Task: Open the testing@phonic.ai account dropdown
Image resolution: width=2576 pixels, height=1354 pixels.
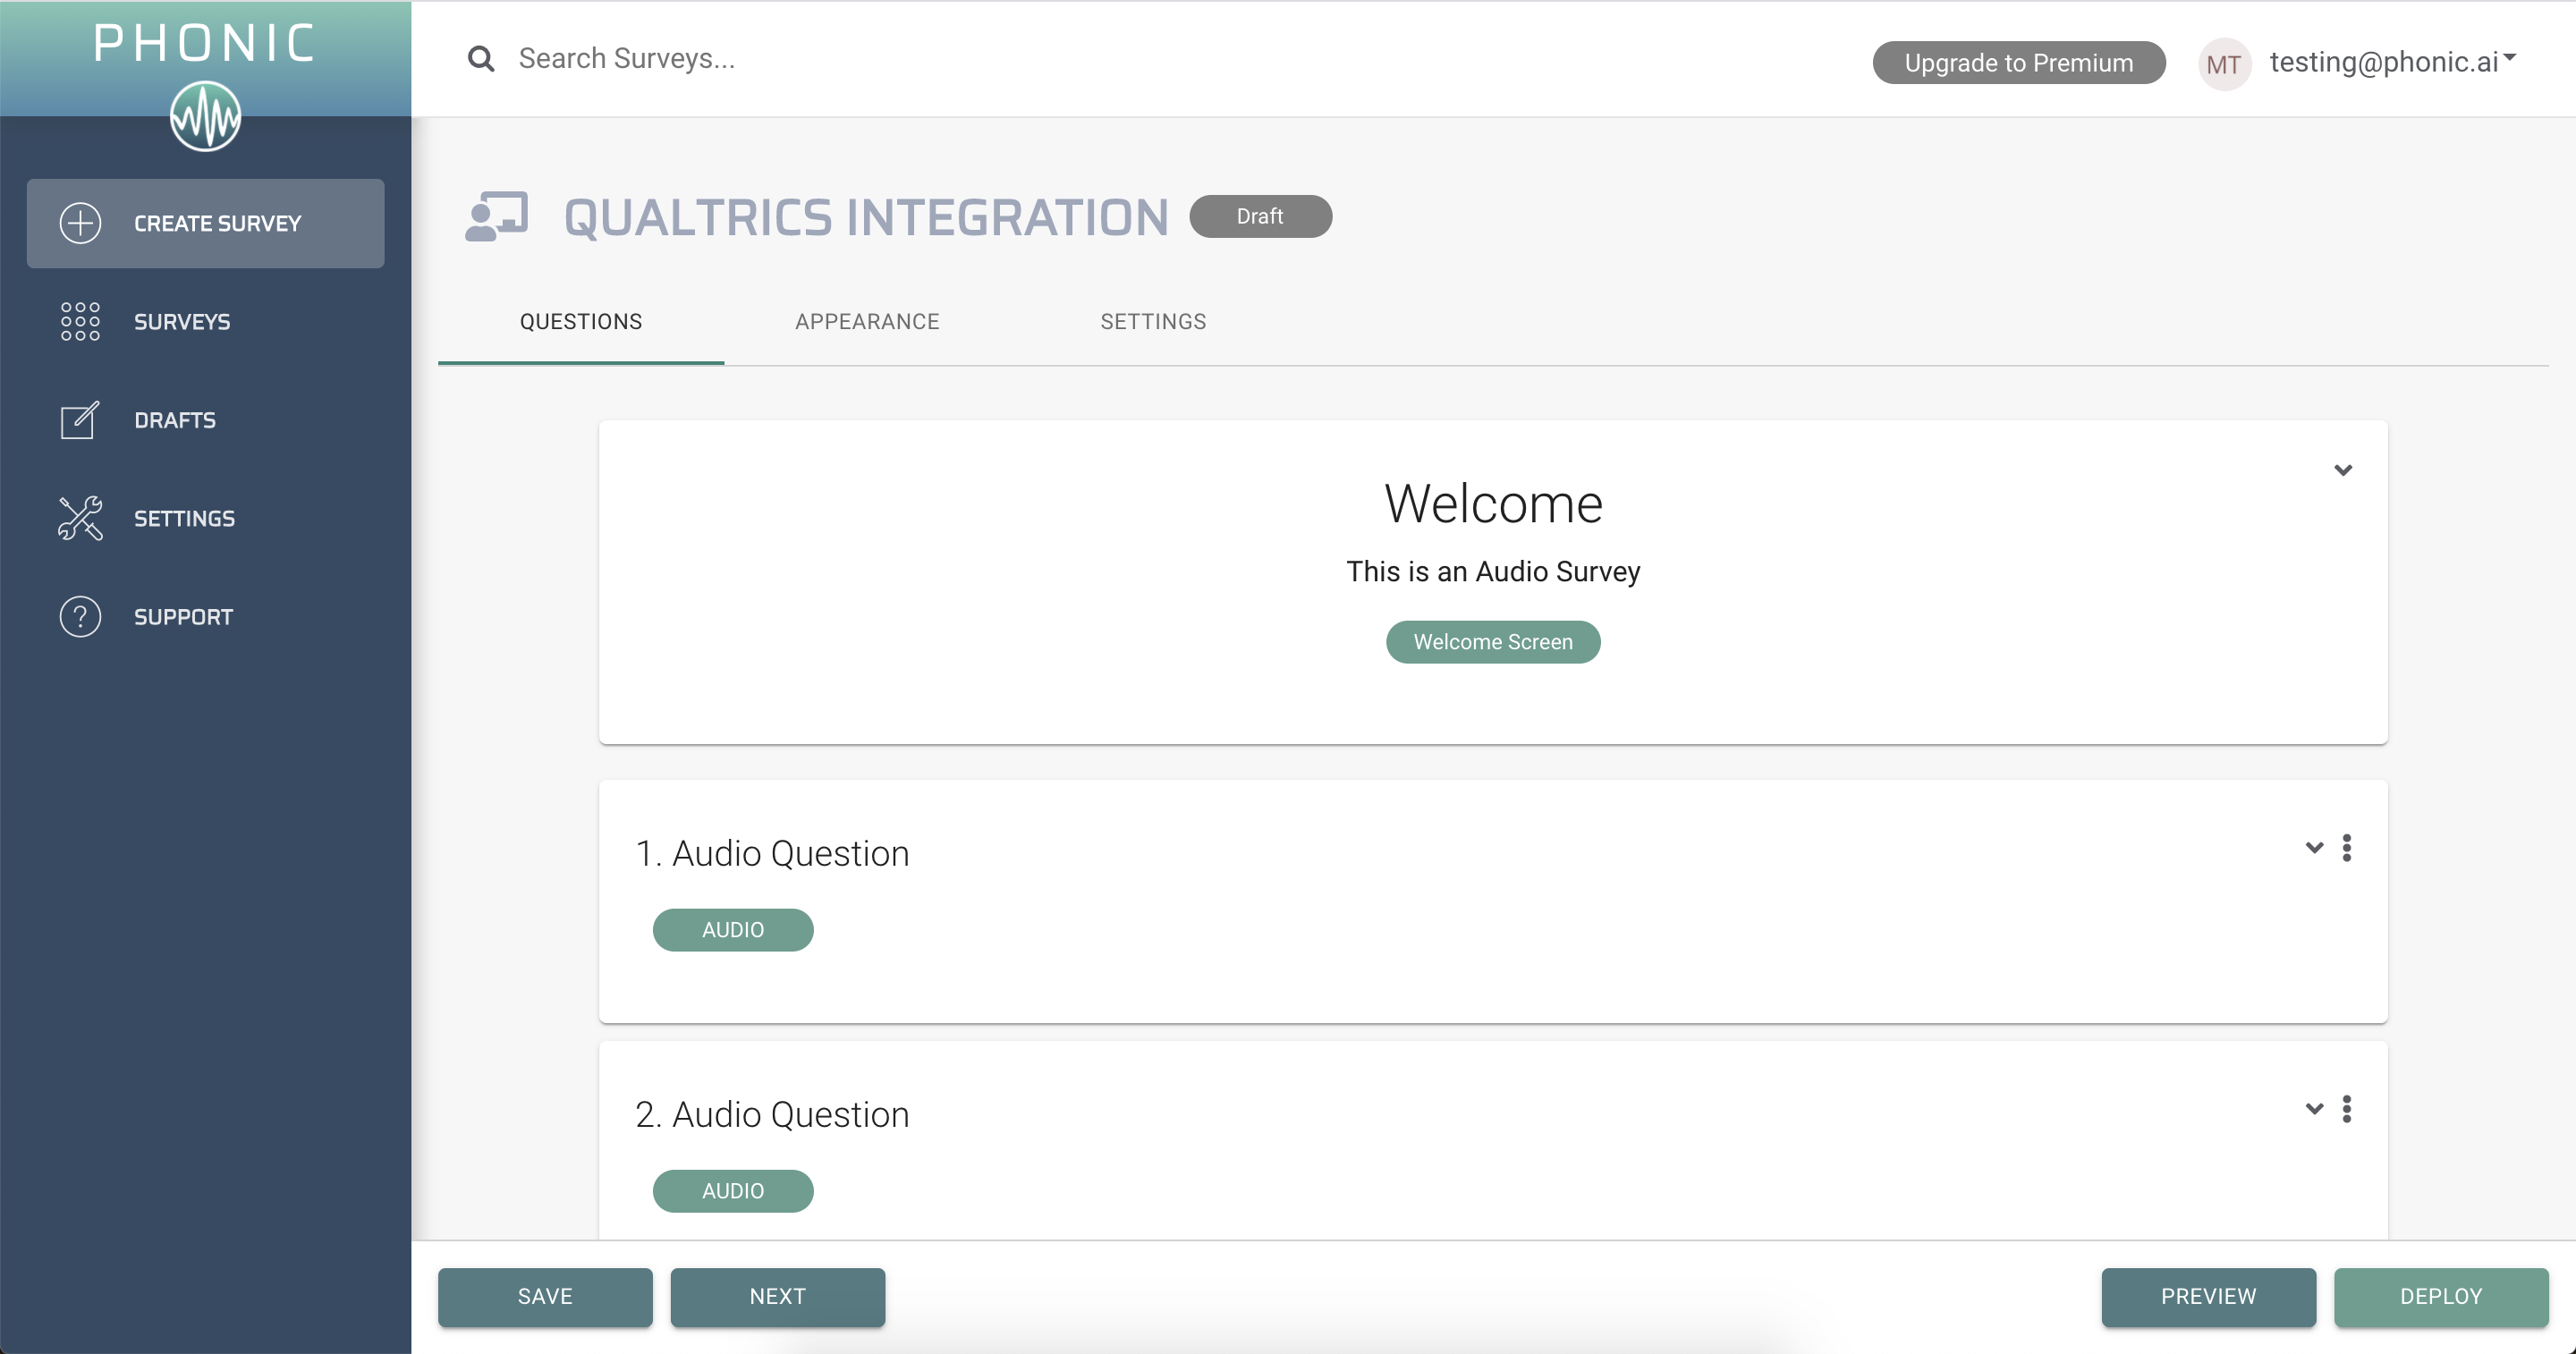Action: pyautogui.click(x=2394, y=61)
